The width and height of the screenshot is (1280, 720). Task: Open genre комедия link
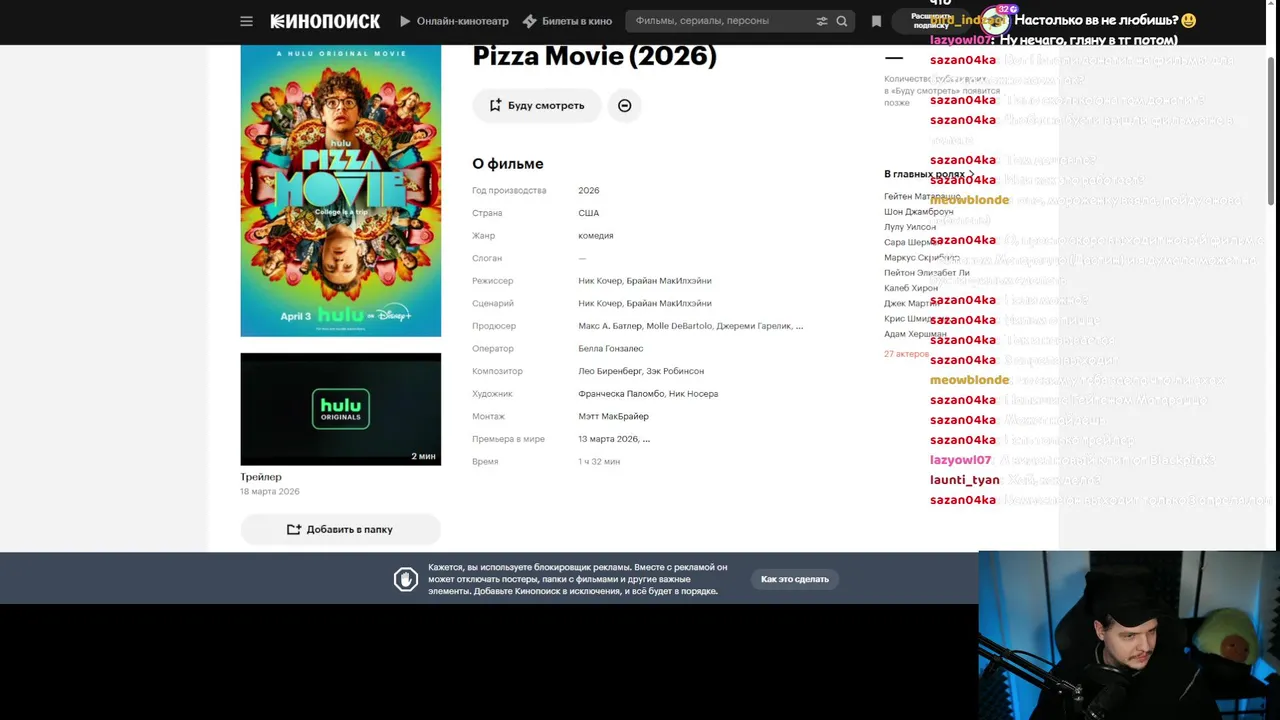(596, 236)
